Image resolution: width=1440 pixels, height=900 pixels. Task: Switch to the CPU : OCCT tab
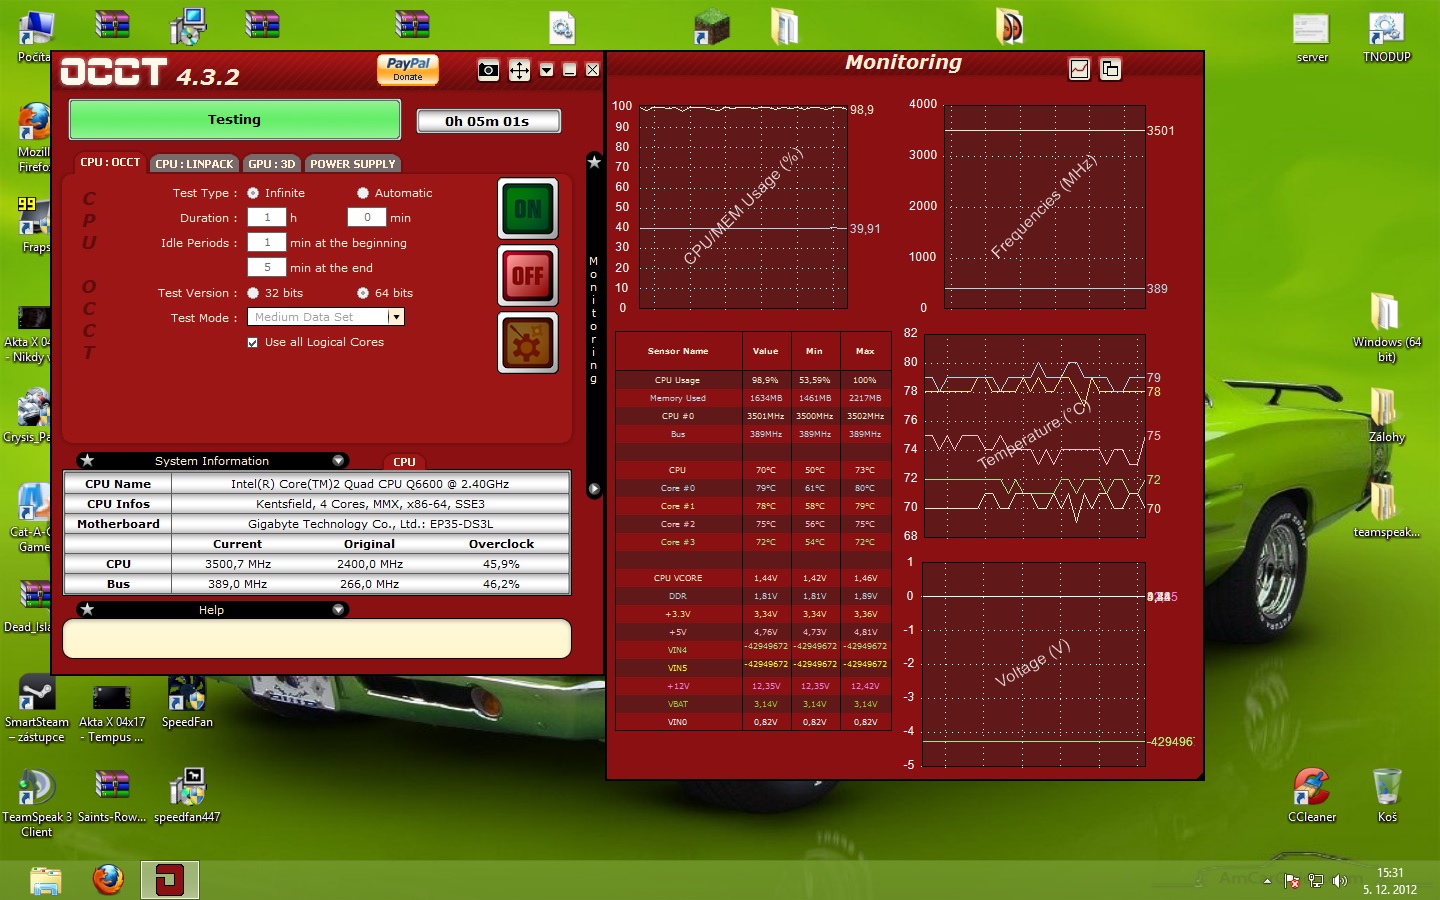pos(110,162)
